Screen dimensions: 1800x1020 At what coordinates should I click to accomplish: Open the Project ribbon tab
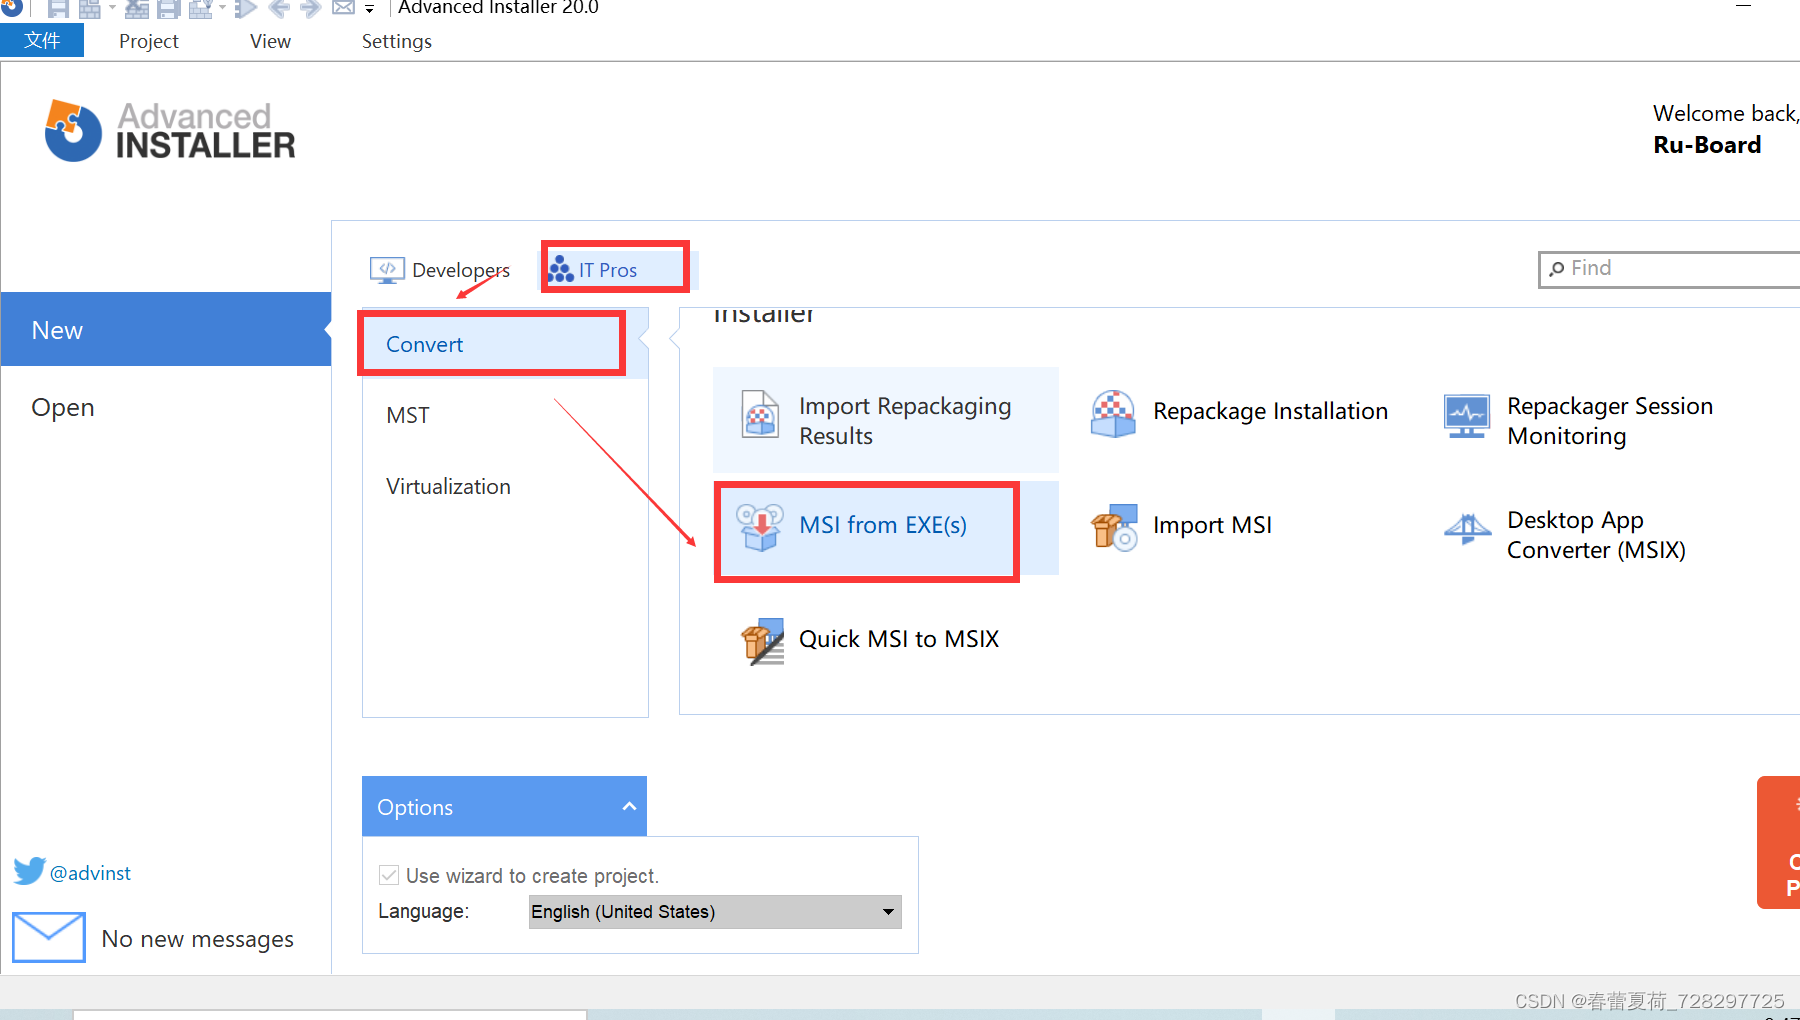148,41
